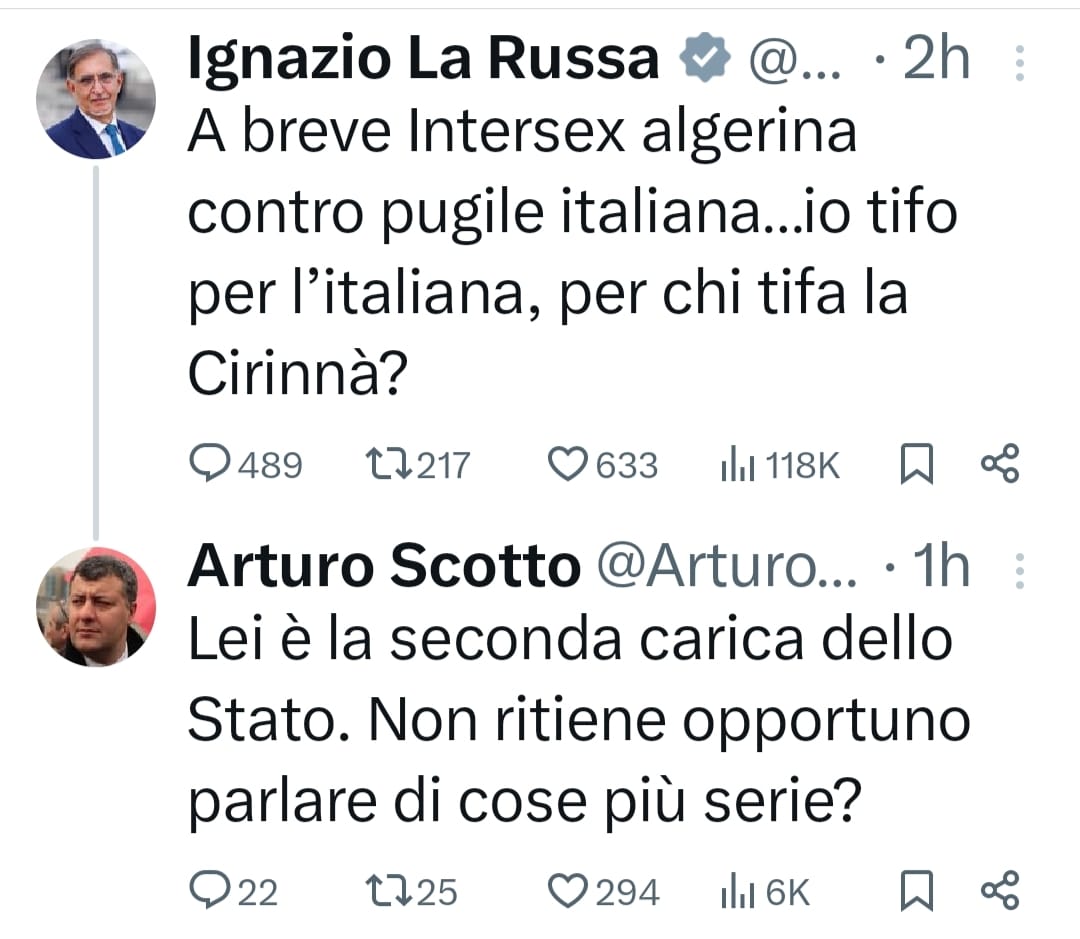View analytics of La Russa's 118K-view tweet
Screen dimensions: 1080x939
[x=736, y=465]
